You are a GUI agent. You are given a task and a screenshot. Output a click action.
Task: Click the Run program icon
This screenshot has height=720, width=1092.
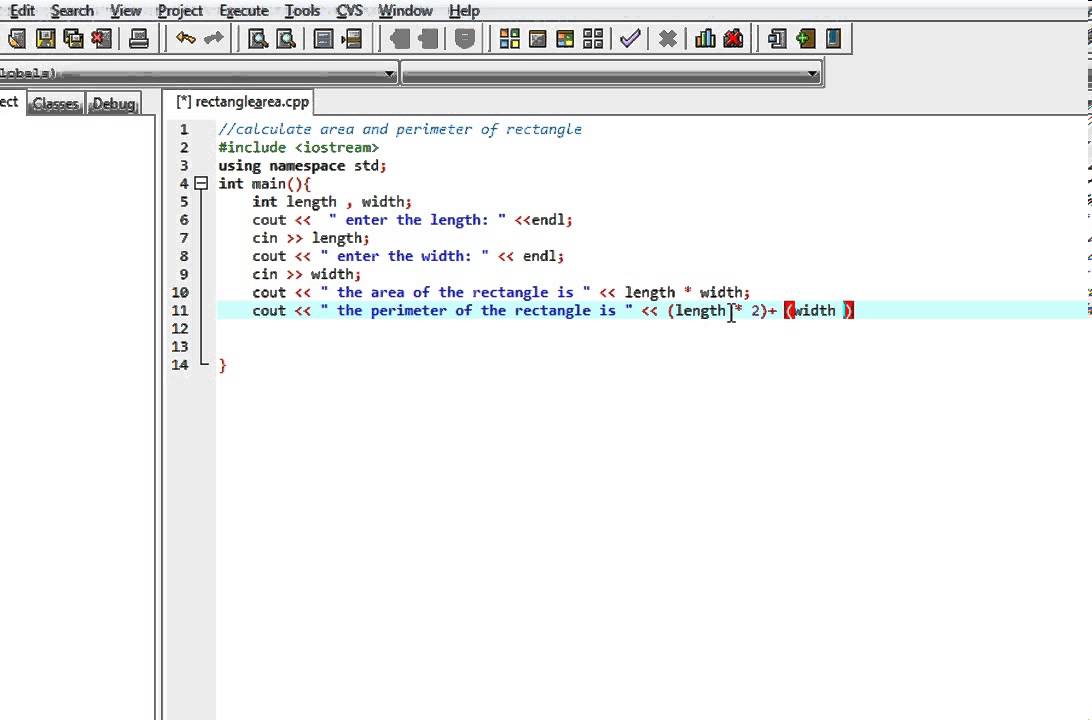[x=538, y=38]
